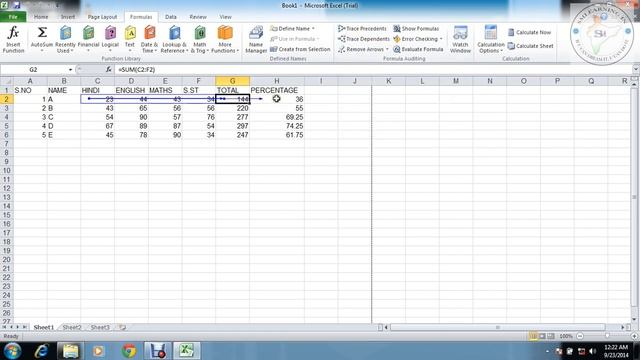Image resolution: width=640 pixels, height=360 pixels.
Task: Click the volume icon in system tray
Action: tap(593, 351)
